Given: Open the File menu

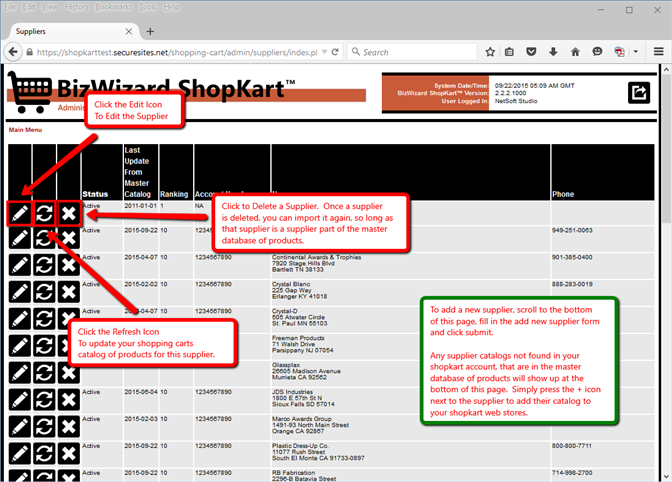Looking at the screenshot, I should (10, 7).
